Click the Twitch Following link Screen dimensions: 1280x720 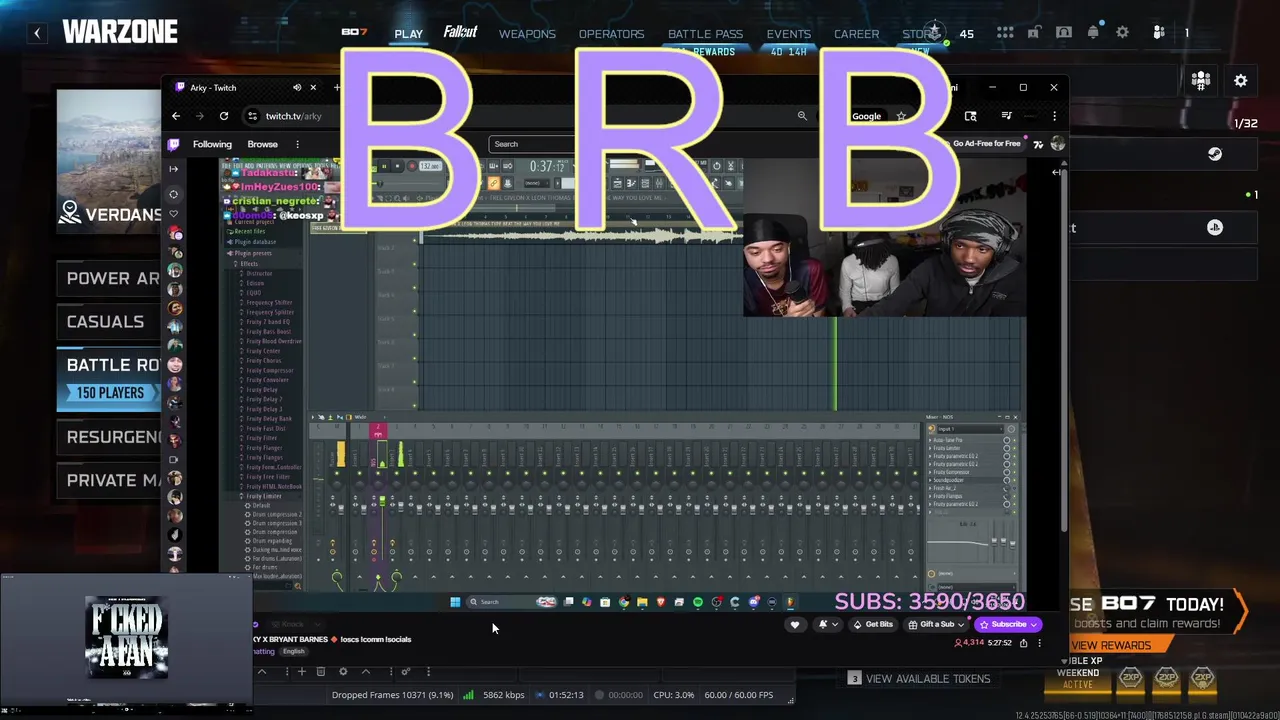point(212,144)
